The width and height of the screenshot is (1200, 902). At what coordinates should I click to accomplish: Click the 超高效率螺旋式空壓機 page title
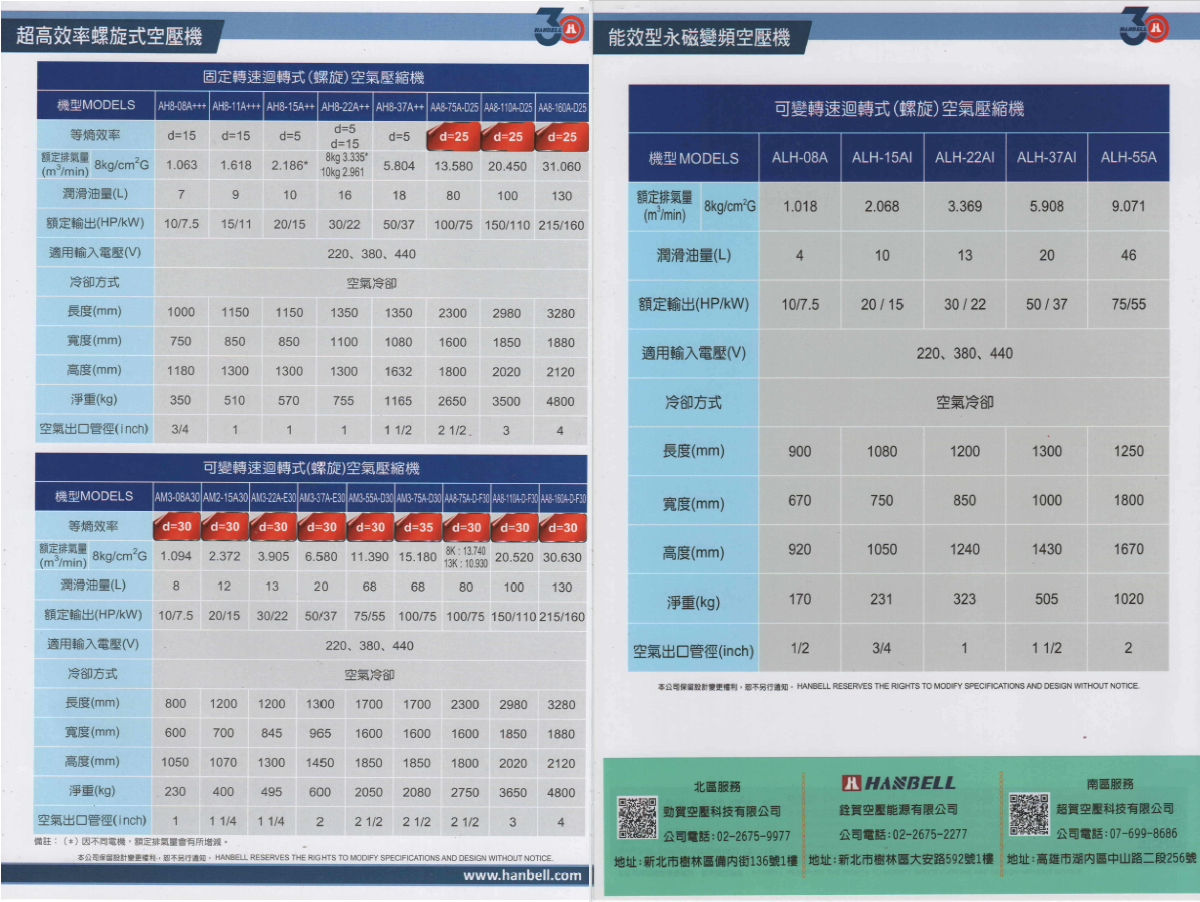[109, 37]
